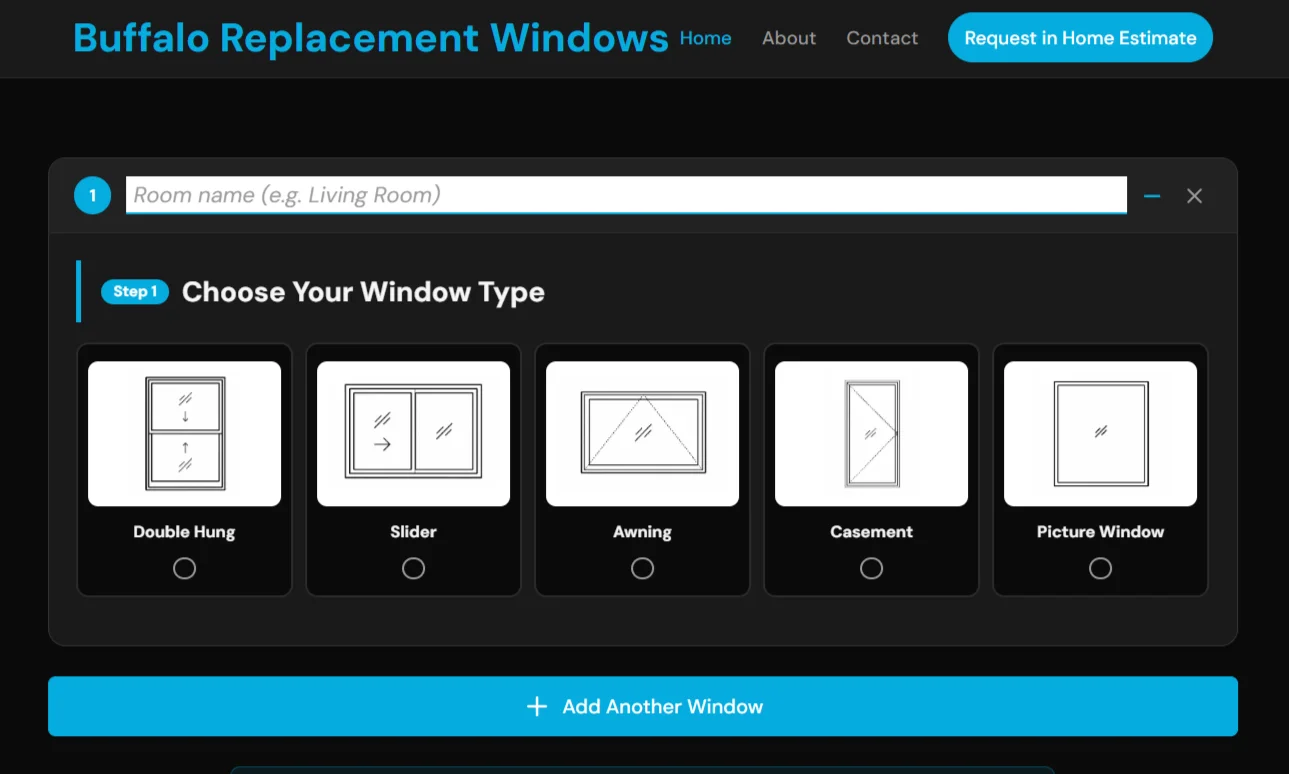Click the Slider label text
The image size is (1289, 774).
(x=413, y=532)
